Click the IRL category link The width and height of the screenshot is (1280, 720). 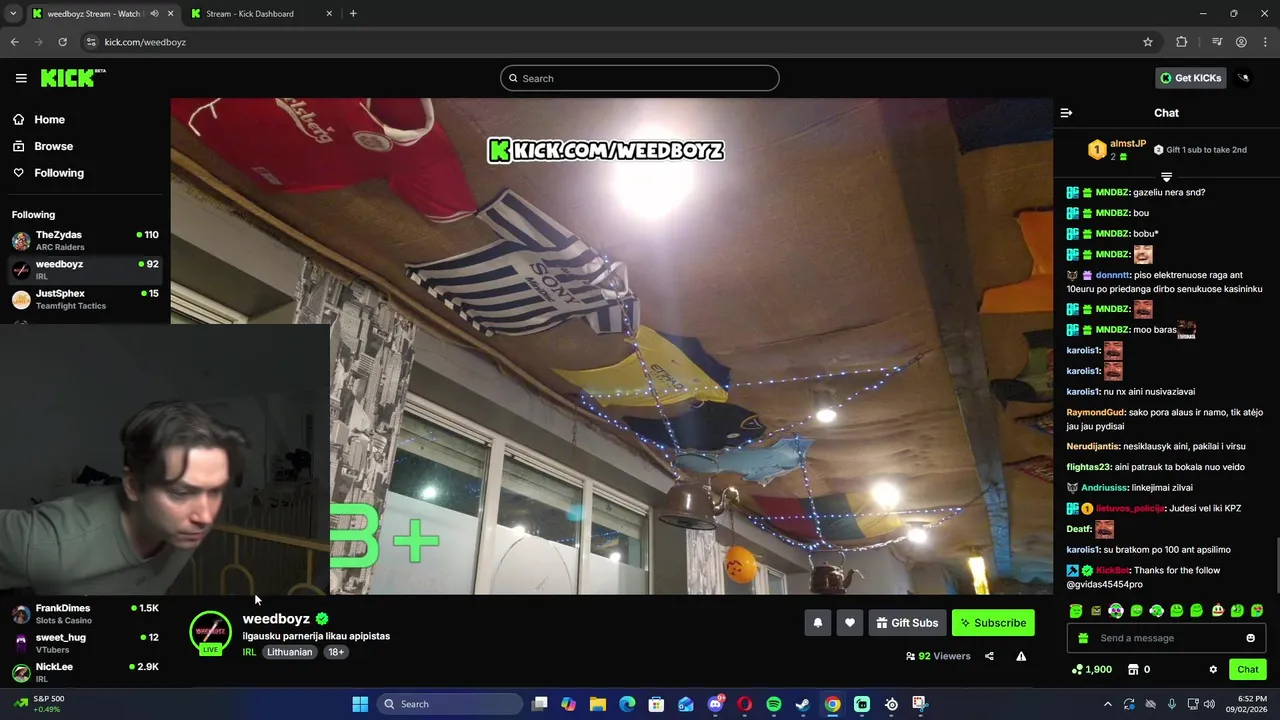coord(249,652)
